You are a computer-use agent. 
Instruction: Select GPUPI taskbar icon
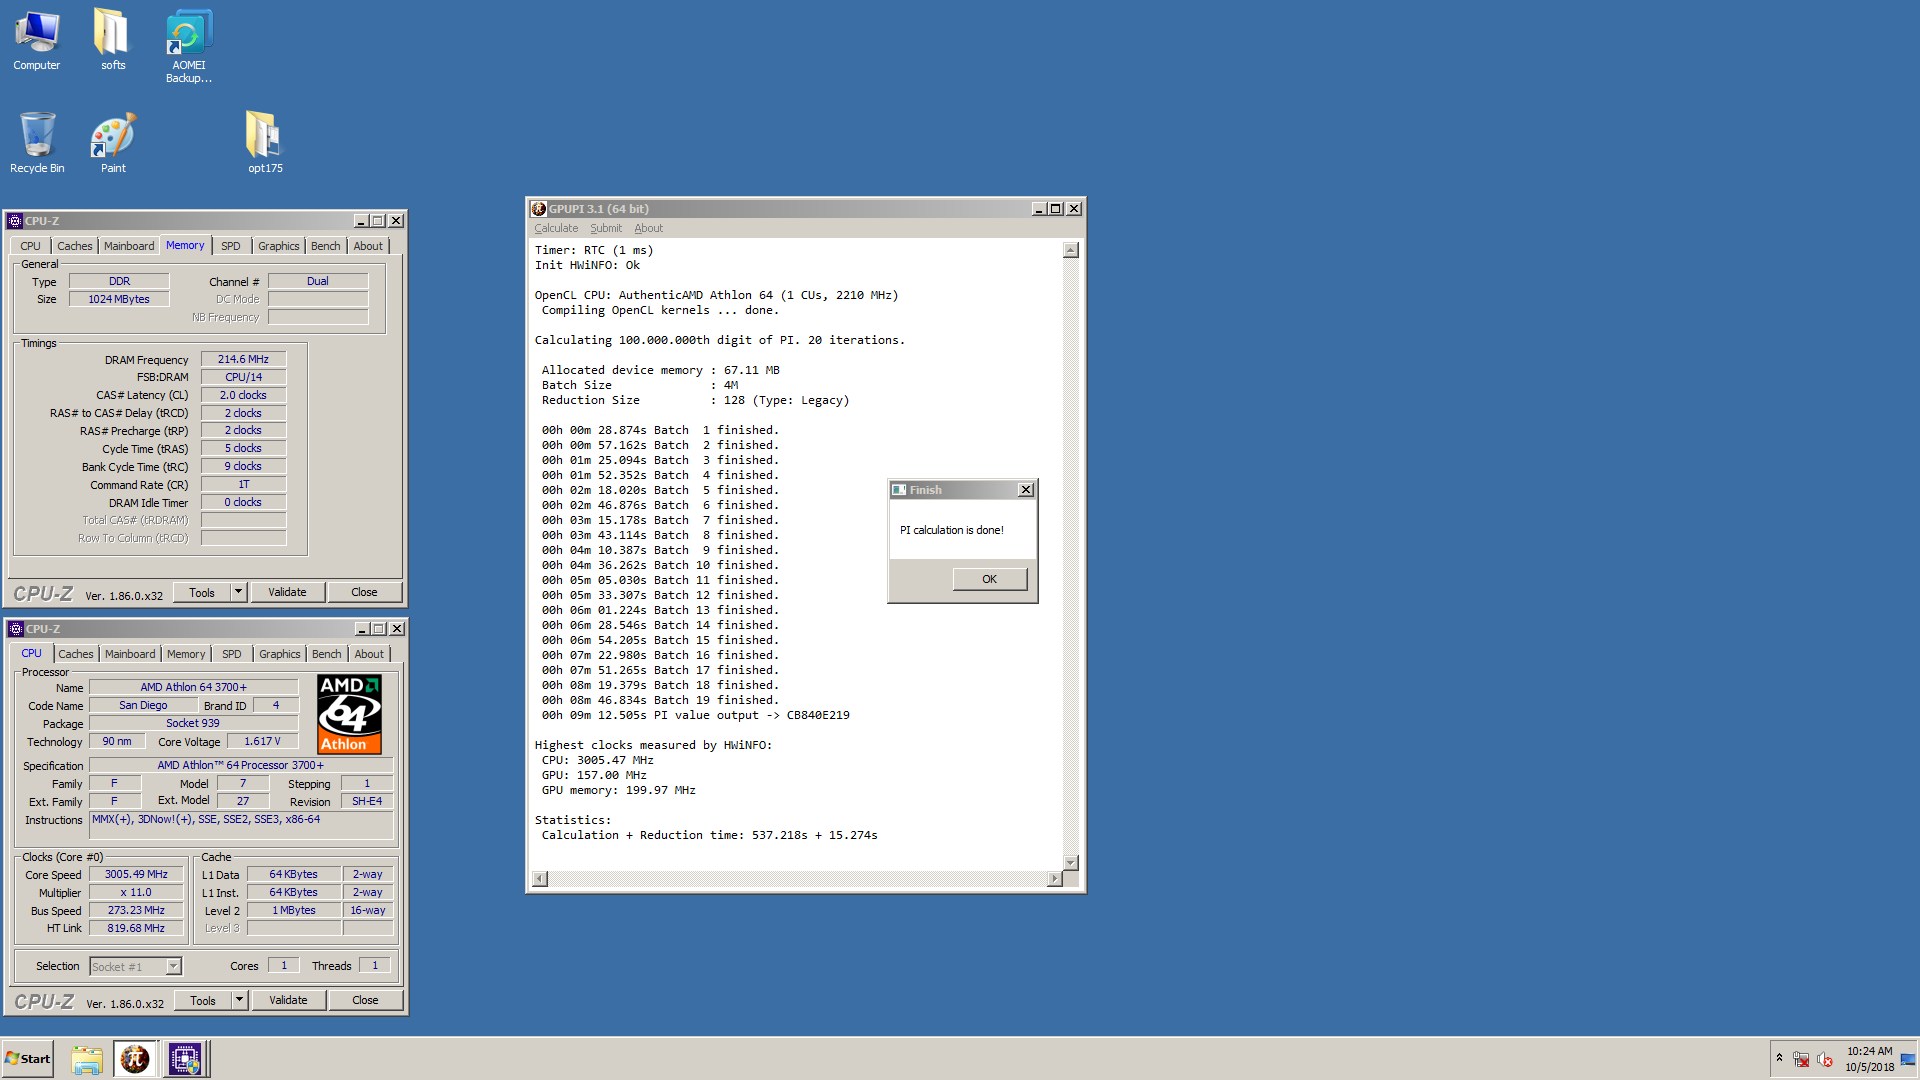point(135,1059)
